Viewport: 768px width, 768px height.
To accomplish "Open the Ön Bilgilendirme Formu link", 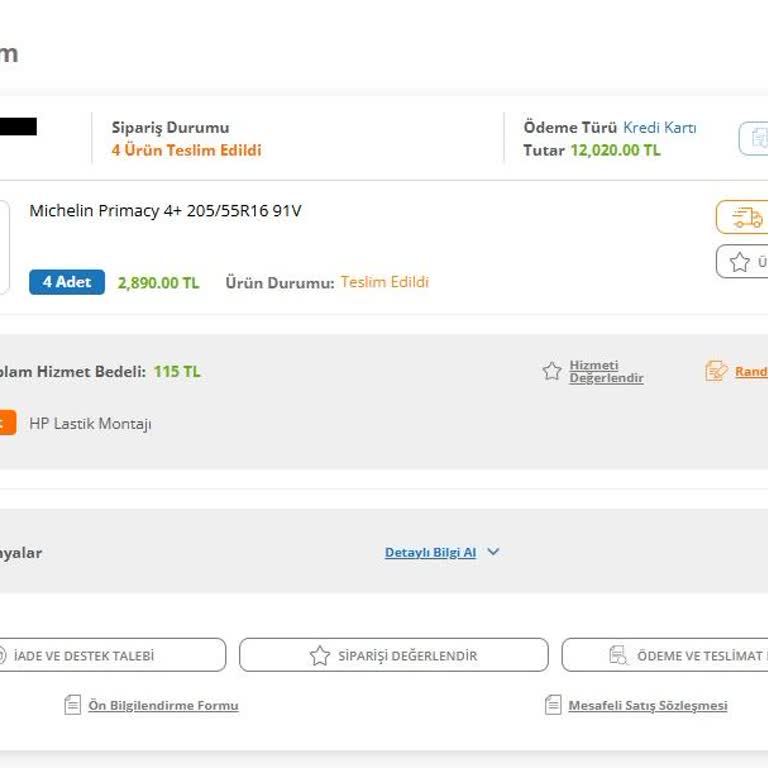I will (x=163, y=705).
